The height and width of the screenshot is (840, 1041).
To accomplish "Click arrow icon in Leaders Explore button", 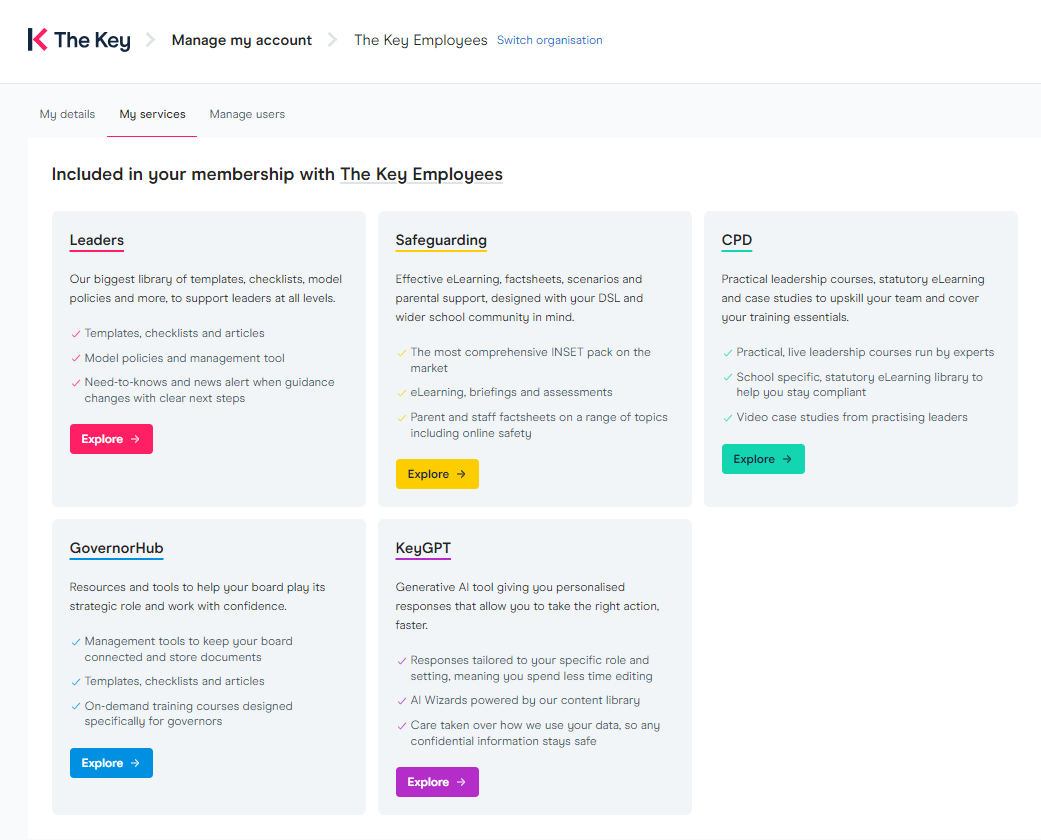I will click(135, 439).
